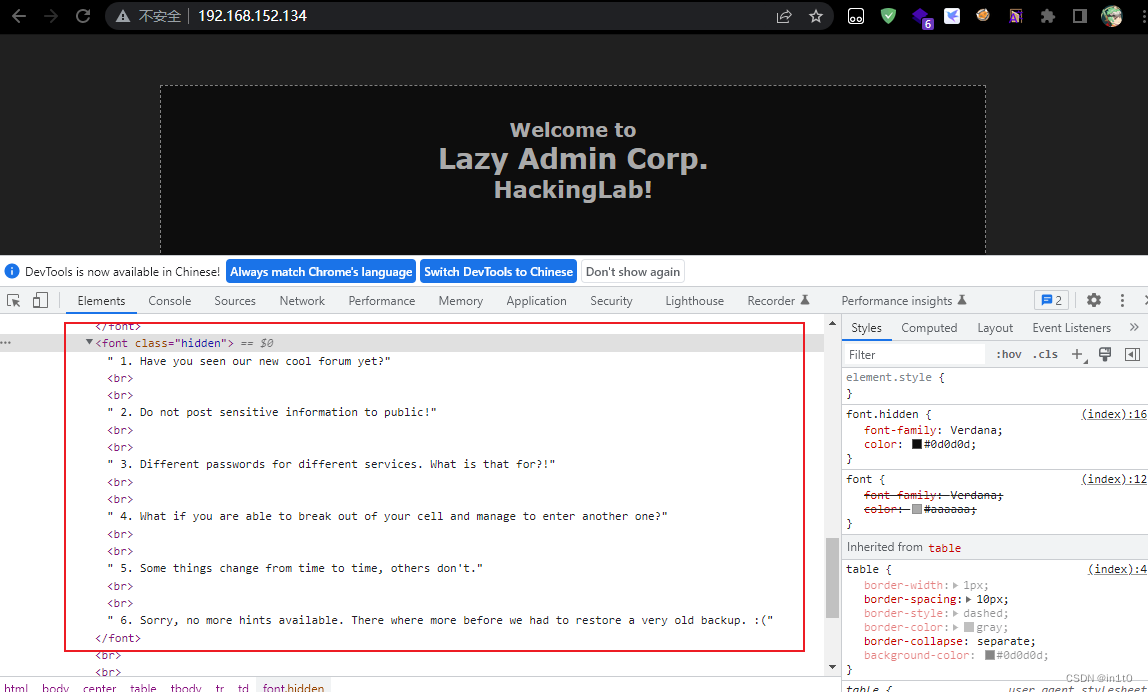Add new style rule plus icon
Image resolution: width=1148 pixels, height=692 pixels.
pyautogui.click(x=1078, y=354)
